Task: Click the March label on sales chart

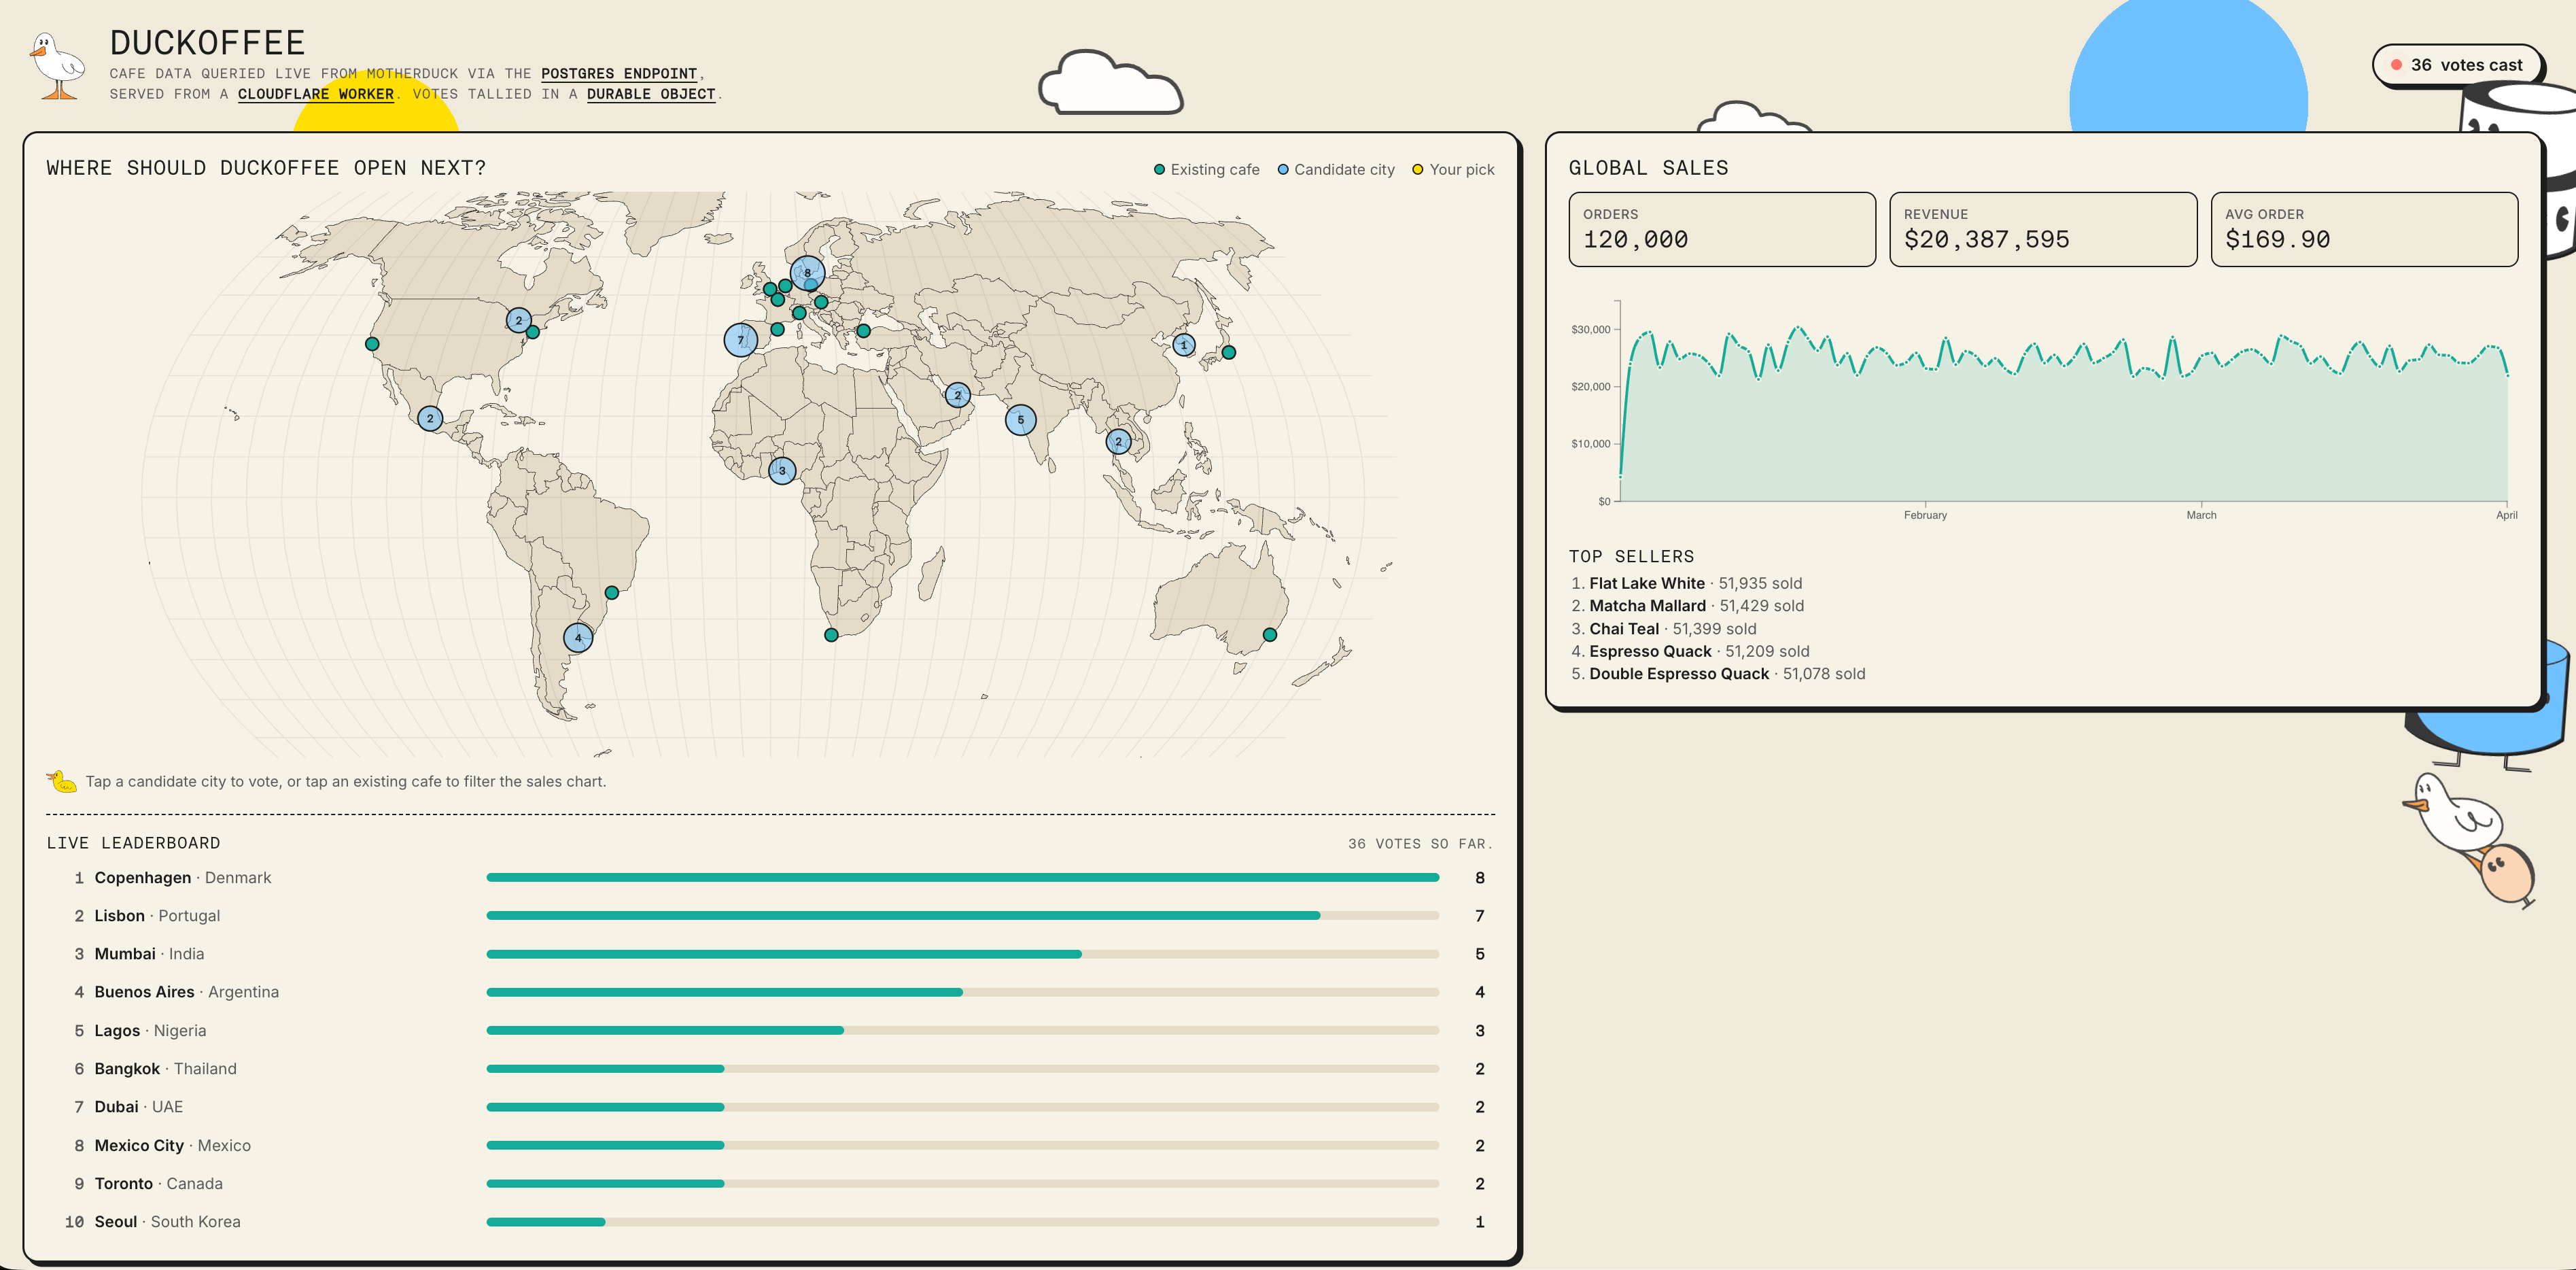Action: (2201, 515)
